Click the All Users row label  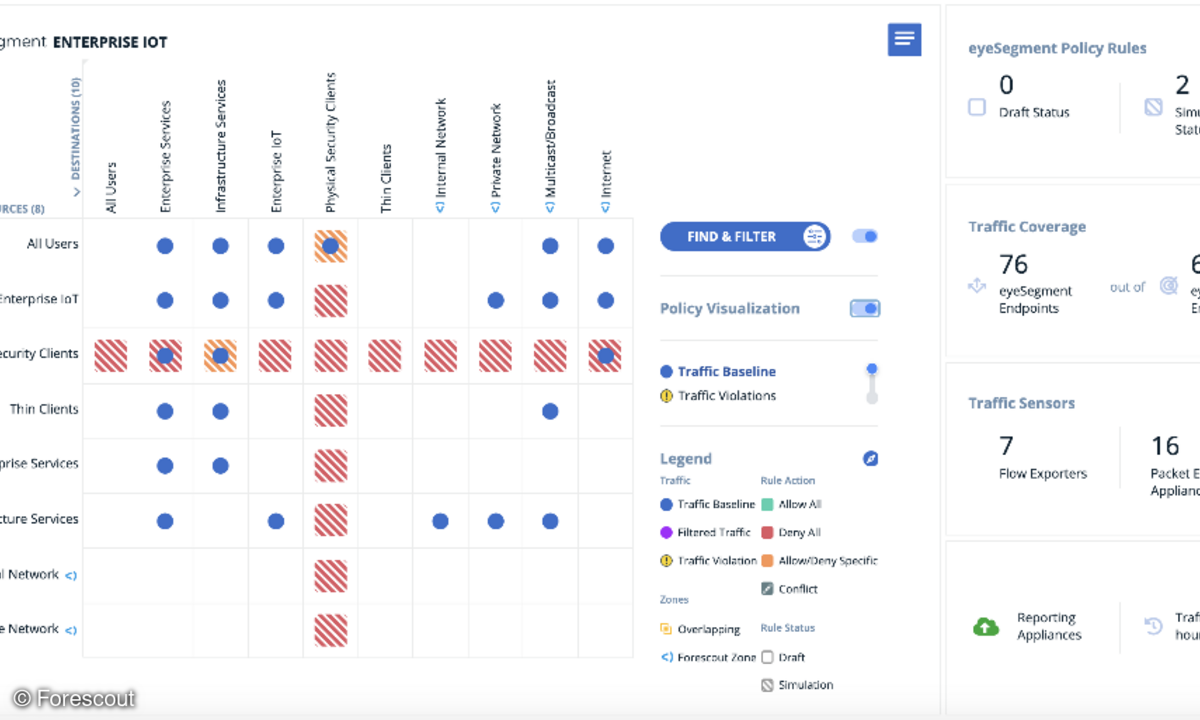[x=52, y=244]
